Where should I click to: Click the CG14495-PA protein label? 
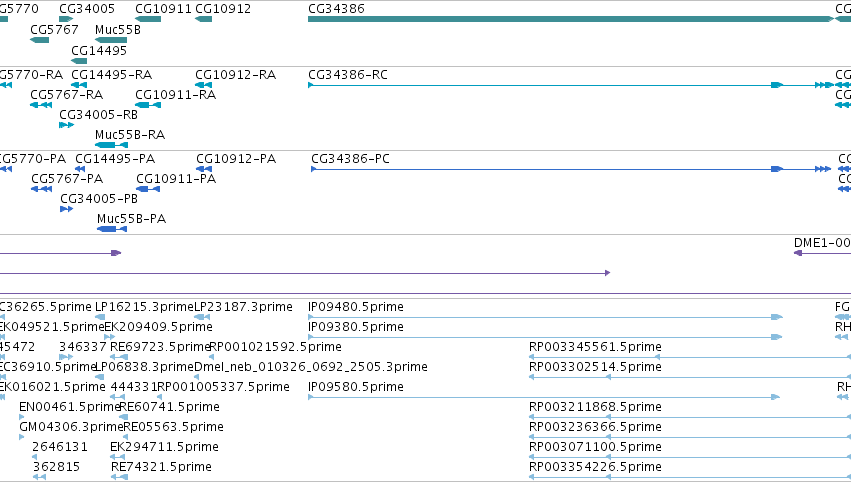(115, 158)
